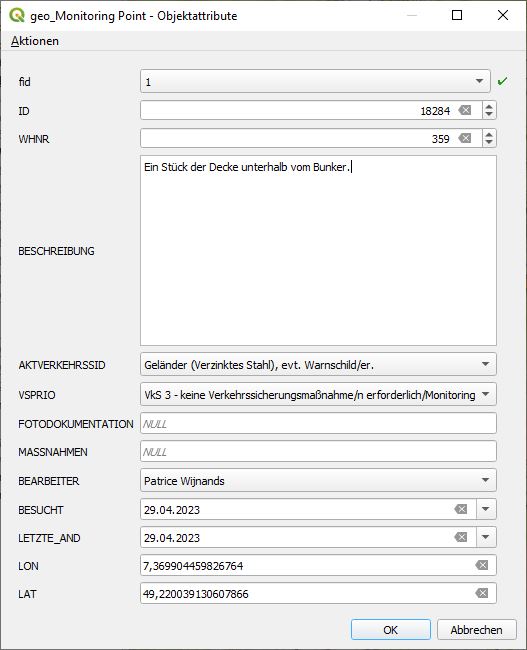Viewport: 527px width, 650px height.
Task: Clear the BESUCHT date value
Action: [461, 509]
